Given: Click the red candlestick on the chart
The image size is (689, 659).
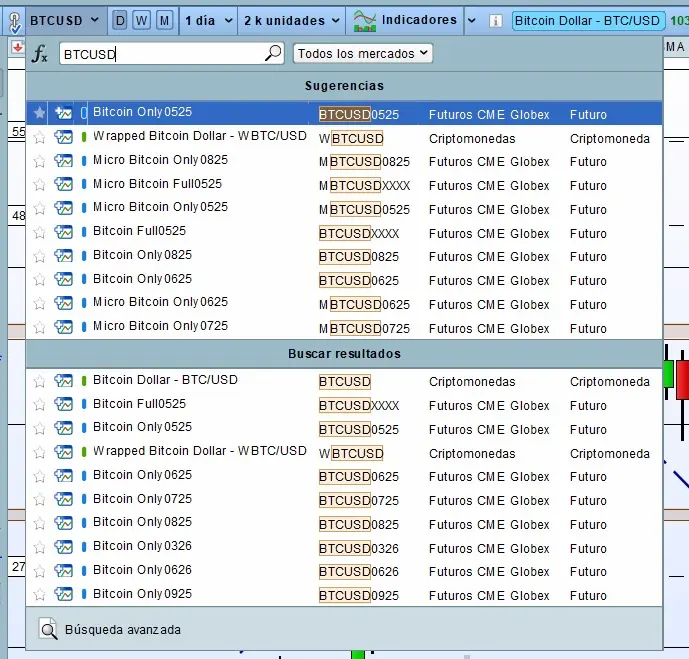Looking at the screenshot, I should pos(682,380).
